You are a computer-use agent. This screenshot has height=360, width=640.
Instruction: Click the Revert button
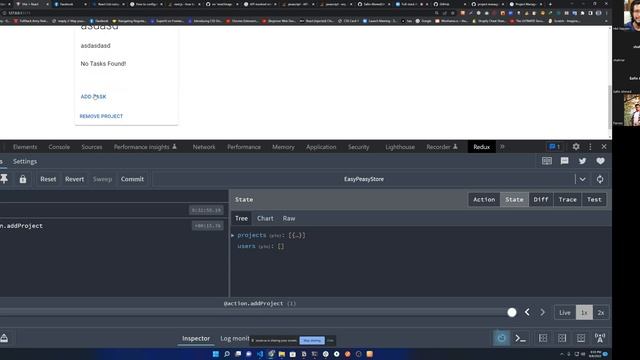coord(74,179)
